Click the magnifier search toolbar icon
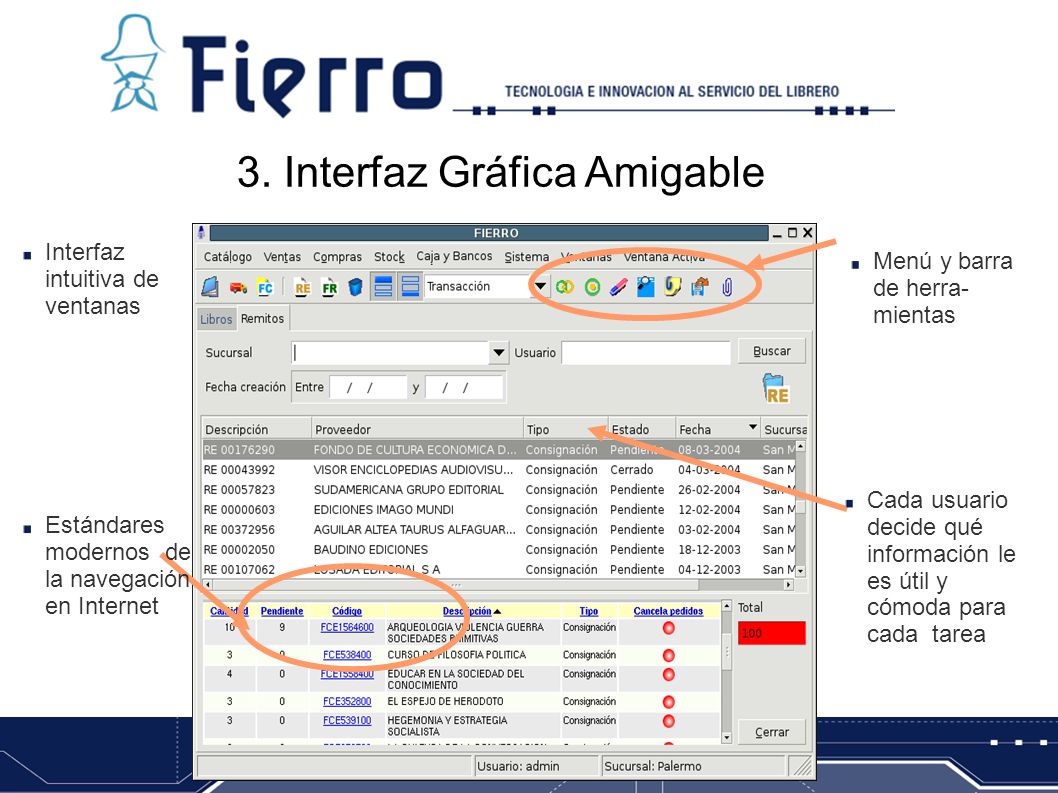The image size is (1058, 793). pyautogui.click(x=645, y=287)
